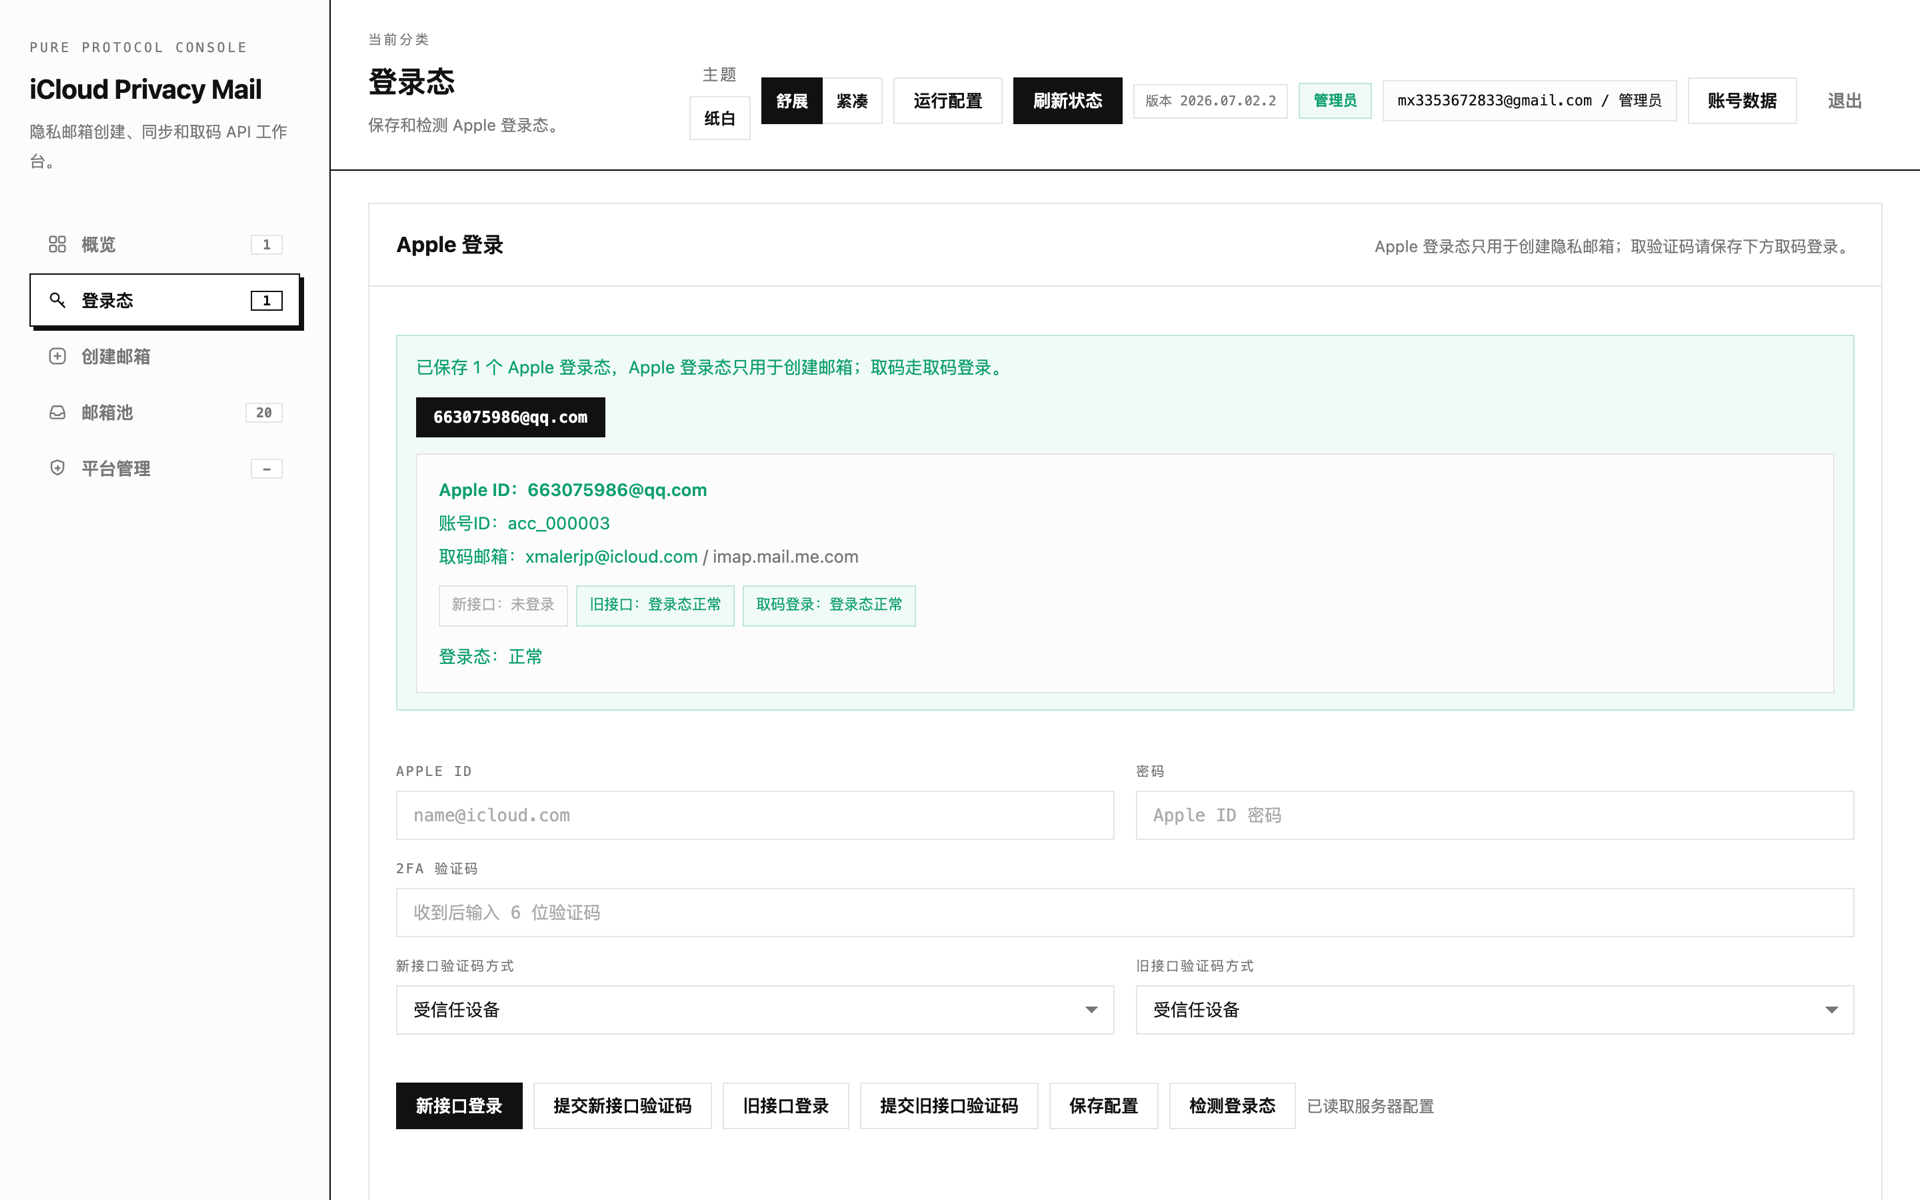Click the iCloud Privacy Mail title
The width and height of the screenshot is (1920, 1200).
[146, 89]
